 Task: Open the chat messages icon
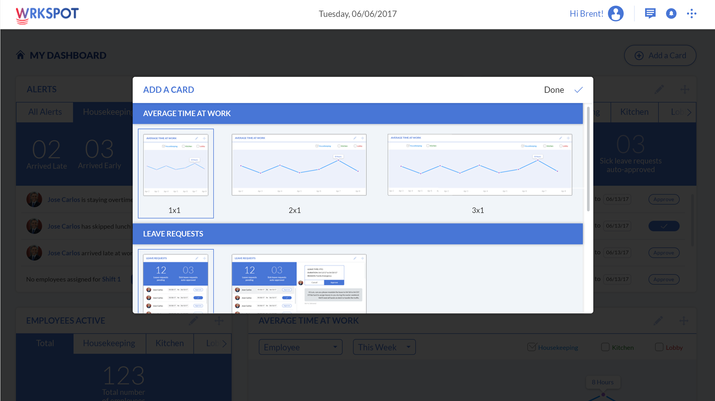650,13
